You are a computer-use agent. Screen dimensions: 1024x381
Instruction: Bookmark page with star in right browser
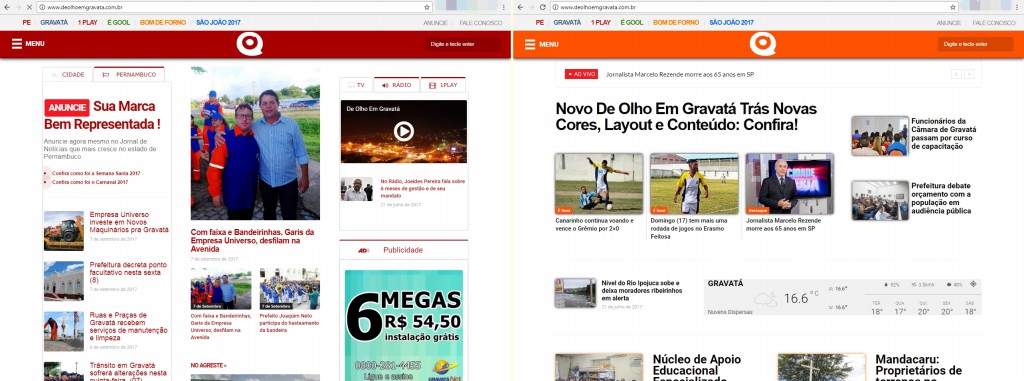pos(953,7)
